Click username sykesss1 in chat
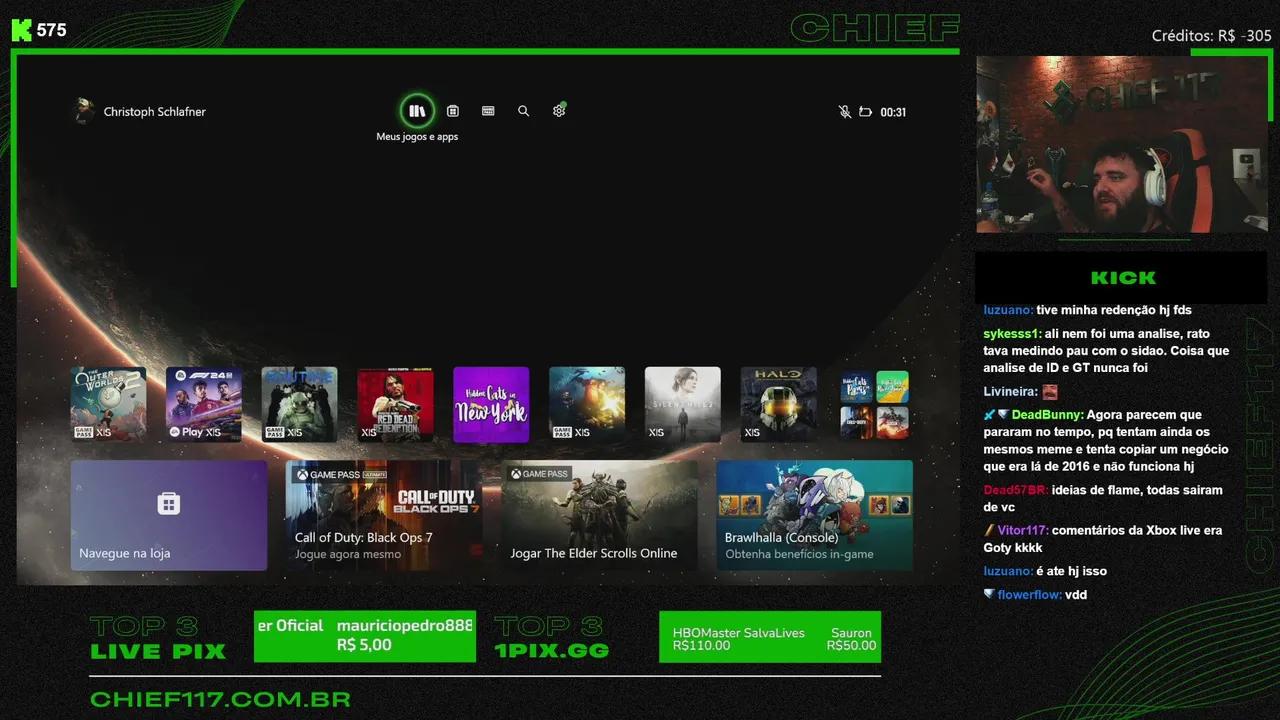Viewport: 1280px width, 720px height. [x=1013, y=334]
